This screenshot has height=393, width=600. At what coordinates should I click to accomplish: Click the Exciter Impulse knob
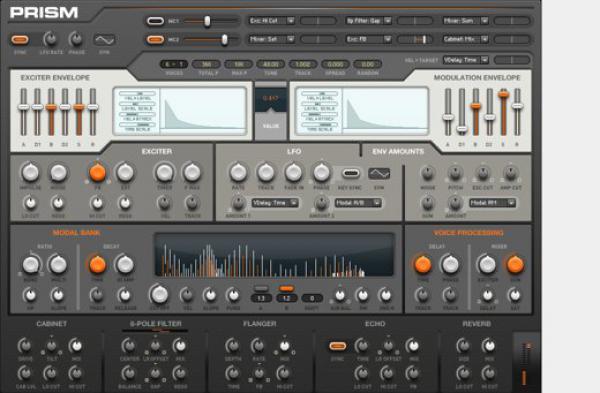[30, 173]
